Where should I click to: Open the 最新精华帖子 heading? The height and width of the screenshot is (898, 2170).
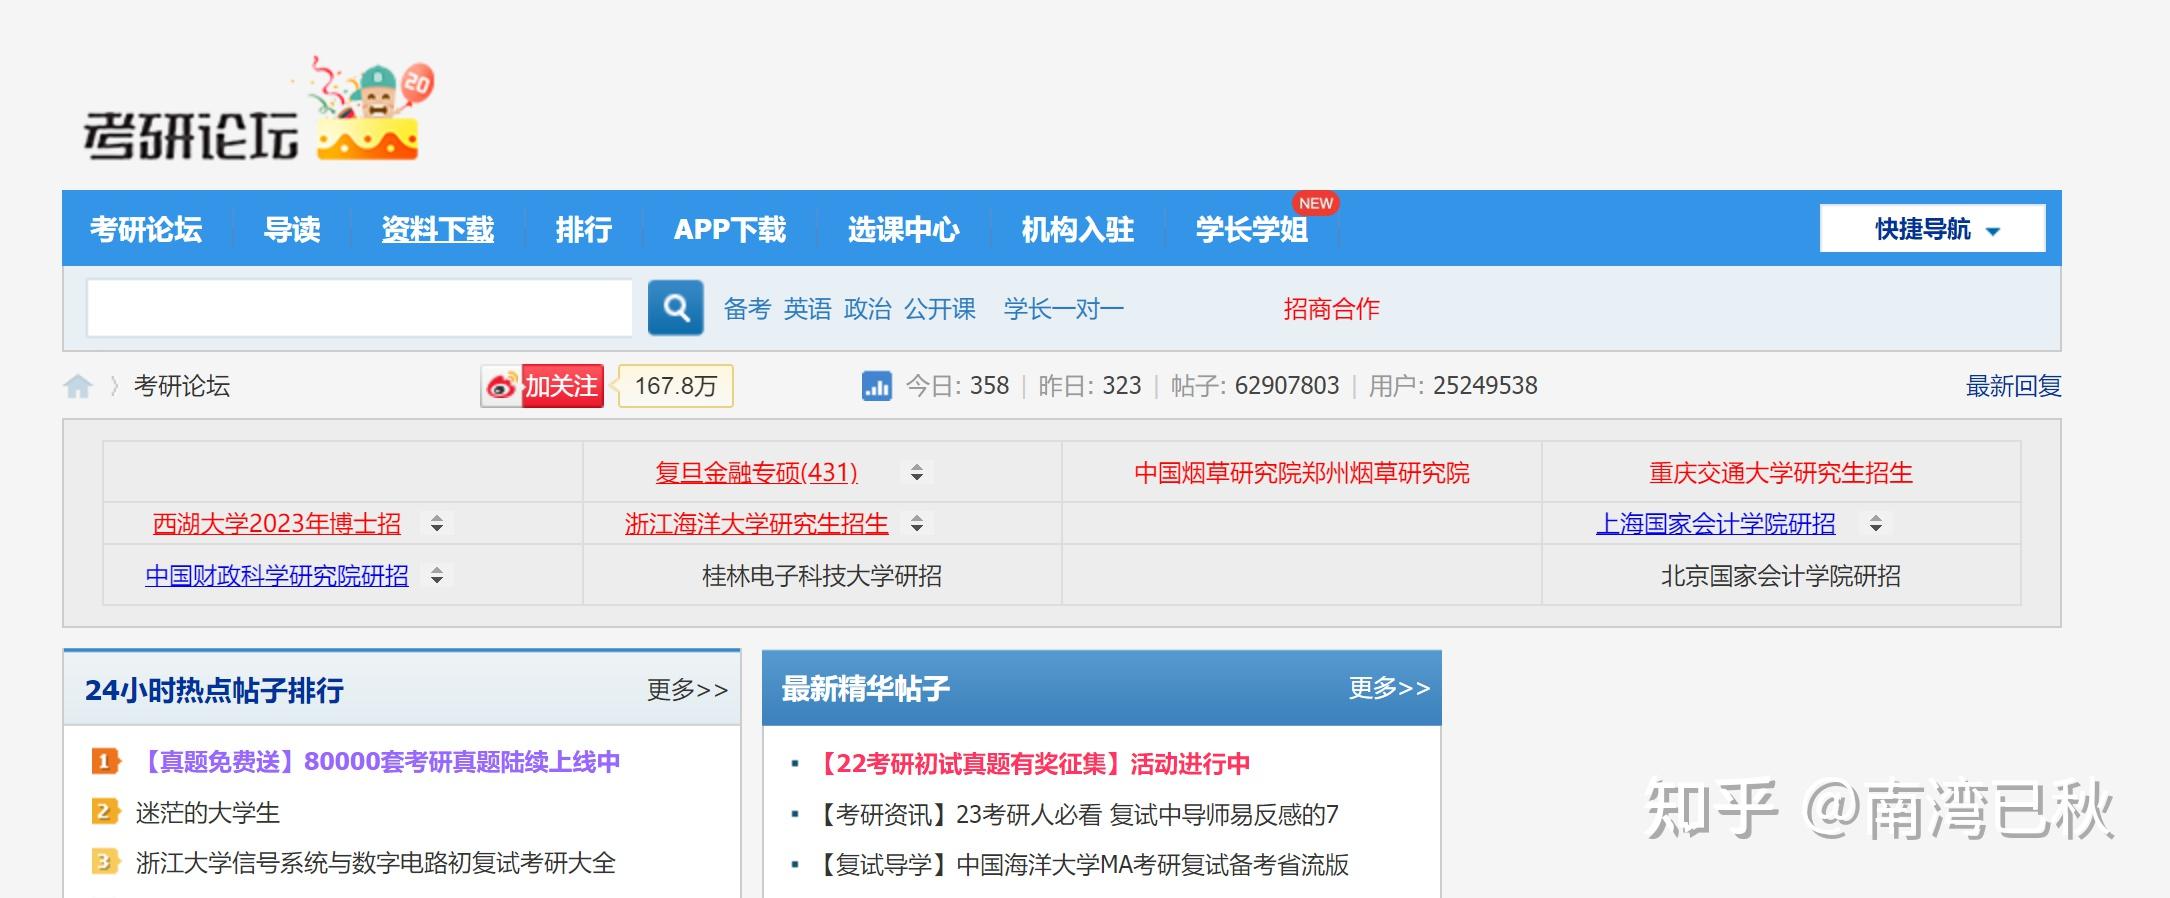[x=866, y=688]
